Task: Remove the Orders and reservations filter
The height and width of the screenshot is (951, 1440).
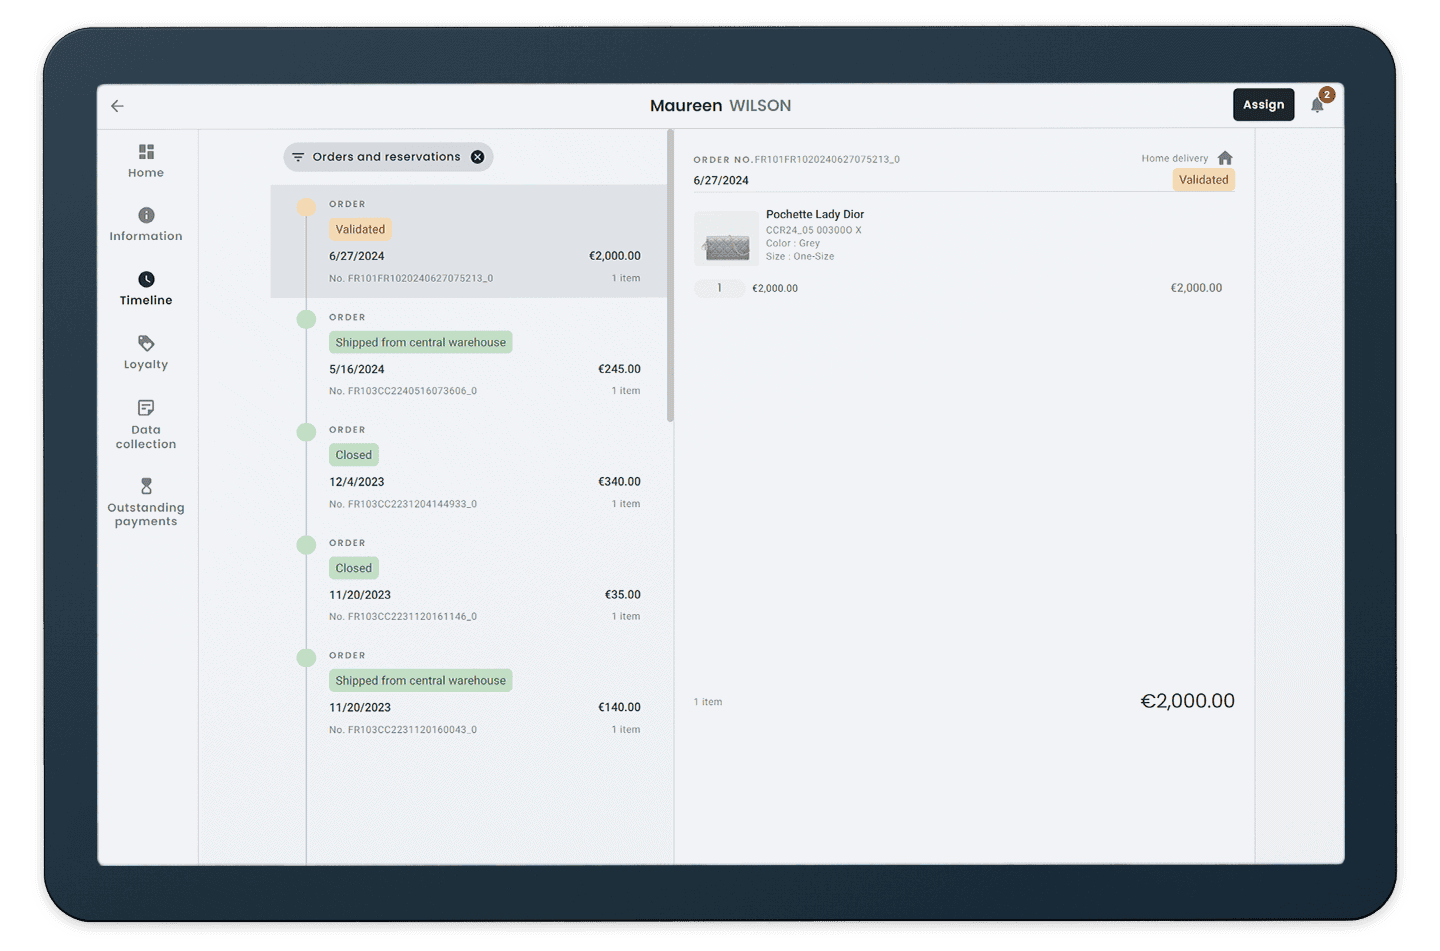Action: 478,157
